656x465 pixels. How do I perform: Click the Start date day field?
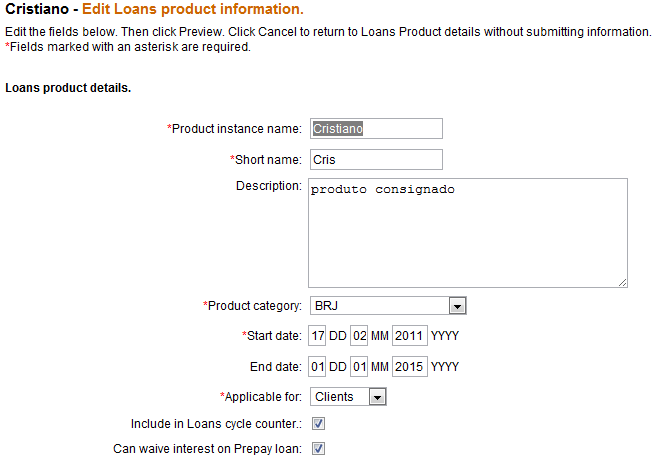click(x=318, y=336)
